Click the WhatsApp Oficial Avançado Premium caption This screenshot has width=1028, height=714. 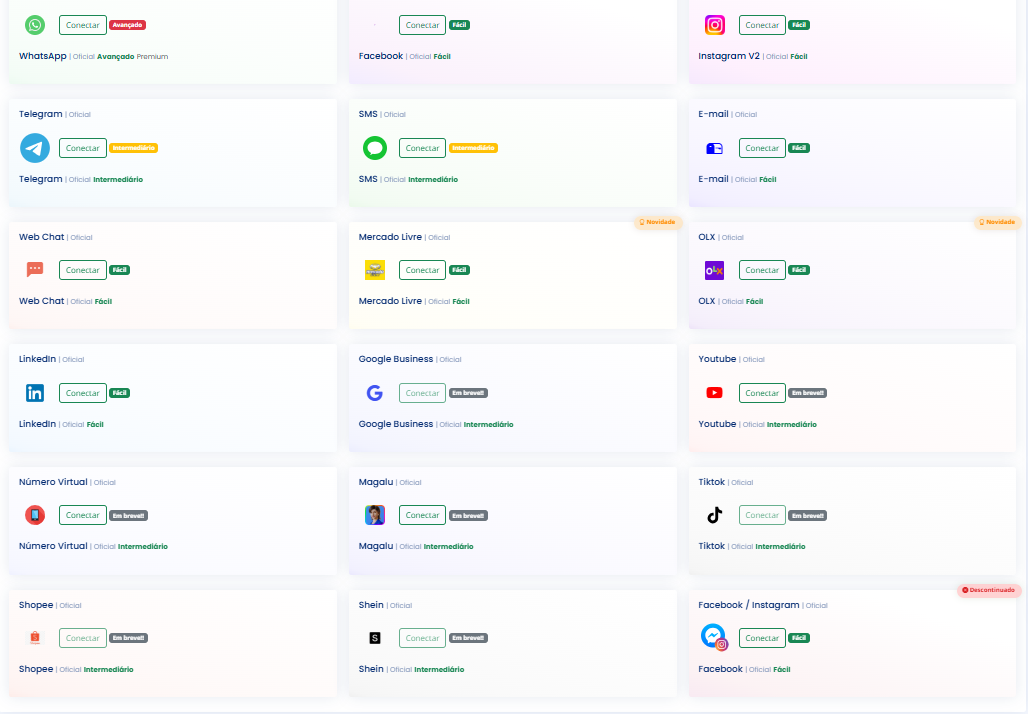(x=94, y=56)
